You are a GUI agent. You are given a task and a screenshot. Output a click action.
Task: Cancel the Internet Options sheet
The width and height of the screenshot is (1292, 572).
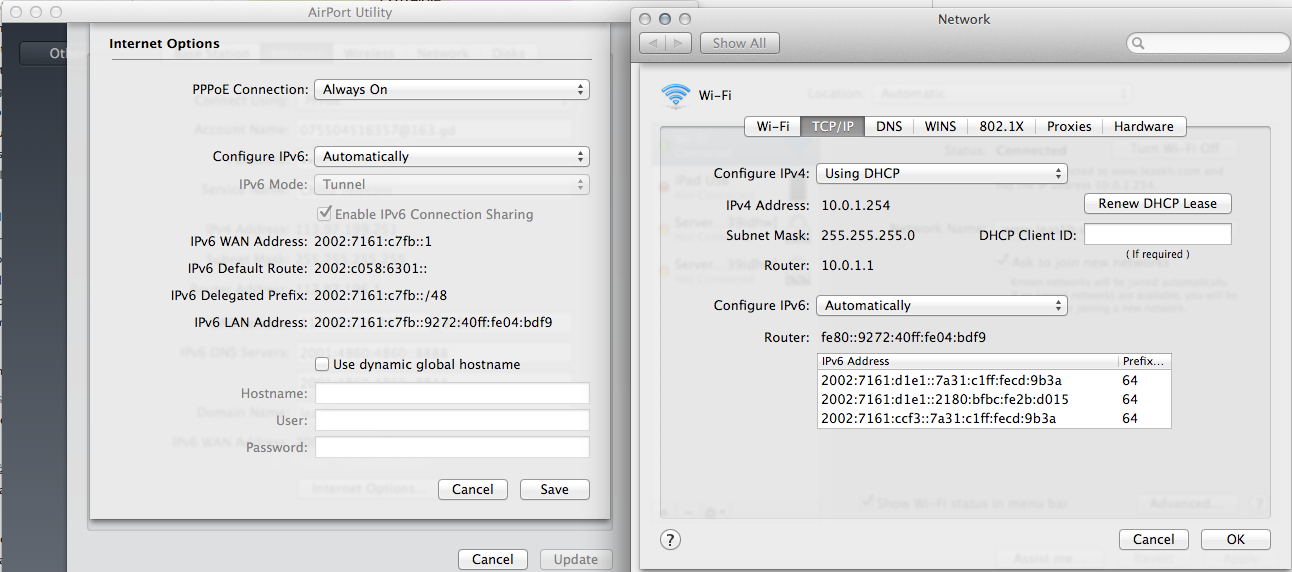coord(473,489)
